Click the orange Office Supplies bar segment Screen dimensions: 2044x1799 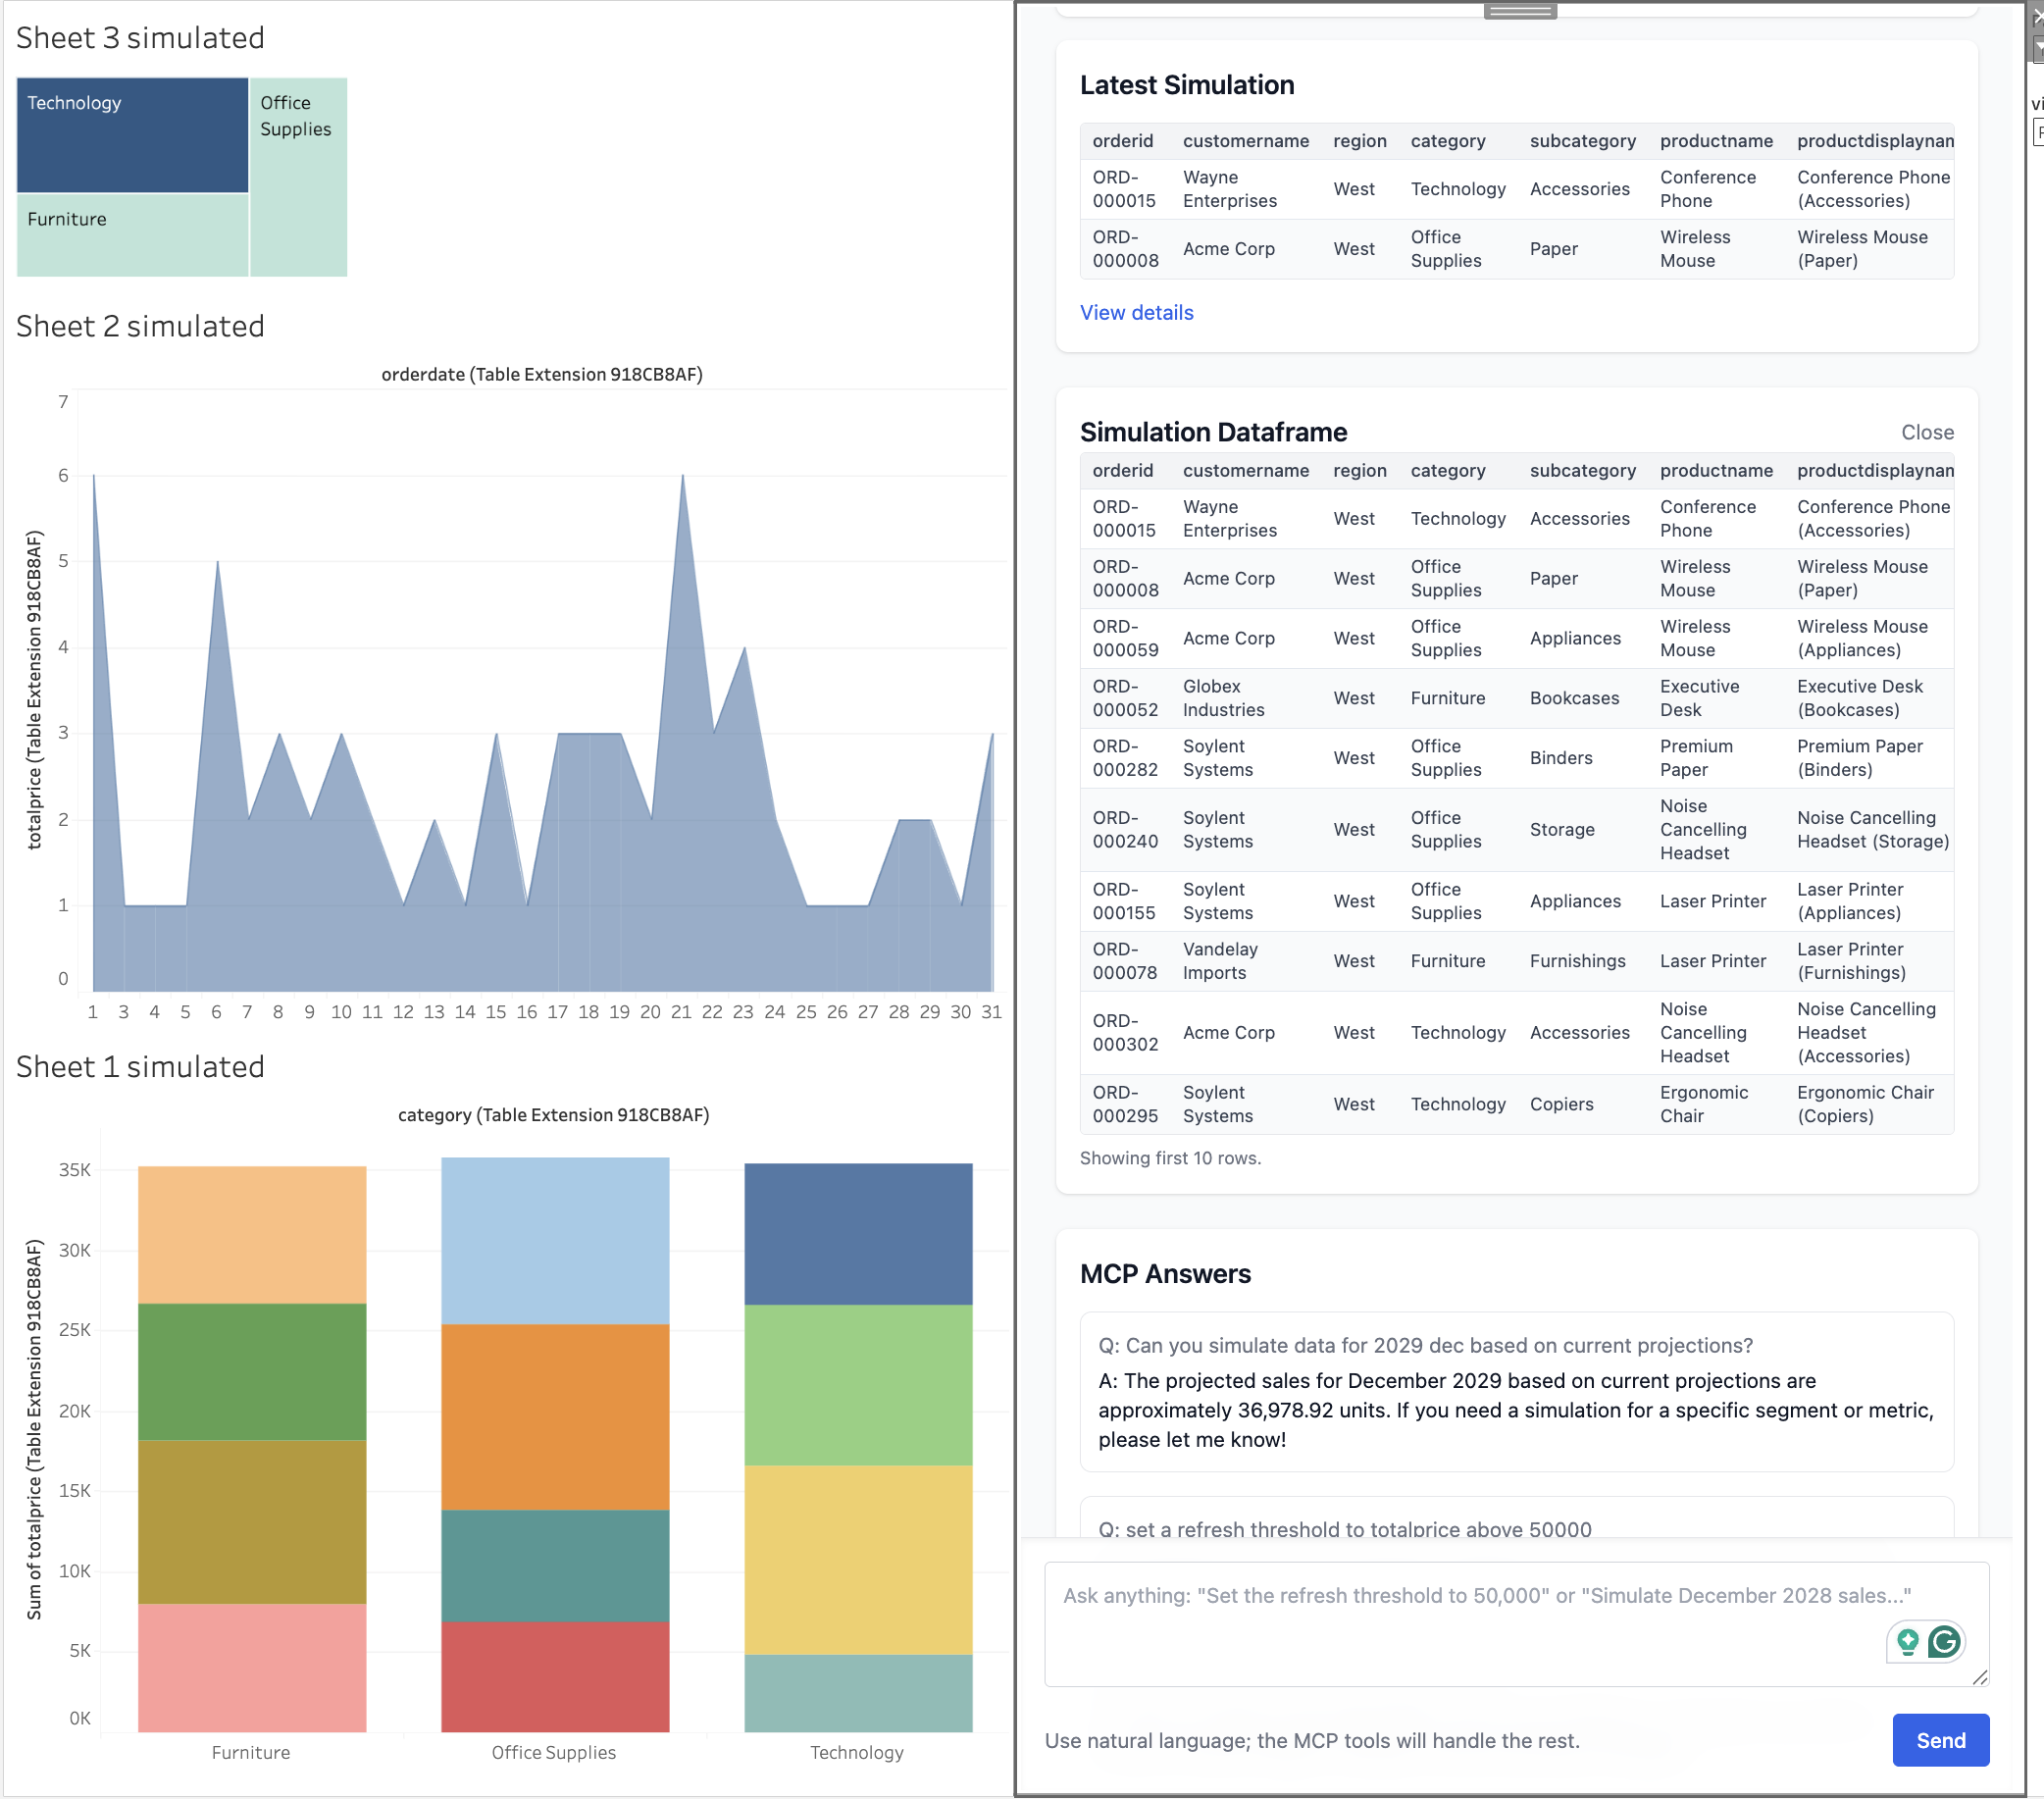tap(555, 1416)
